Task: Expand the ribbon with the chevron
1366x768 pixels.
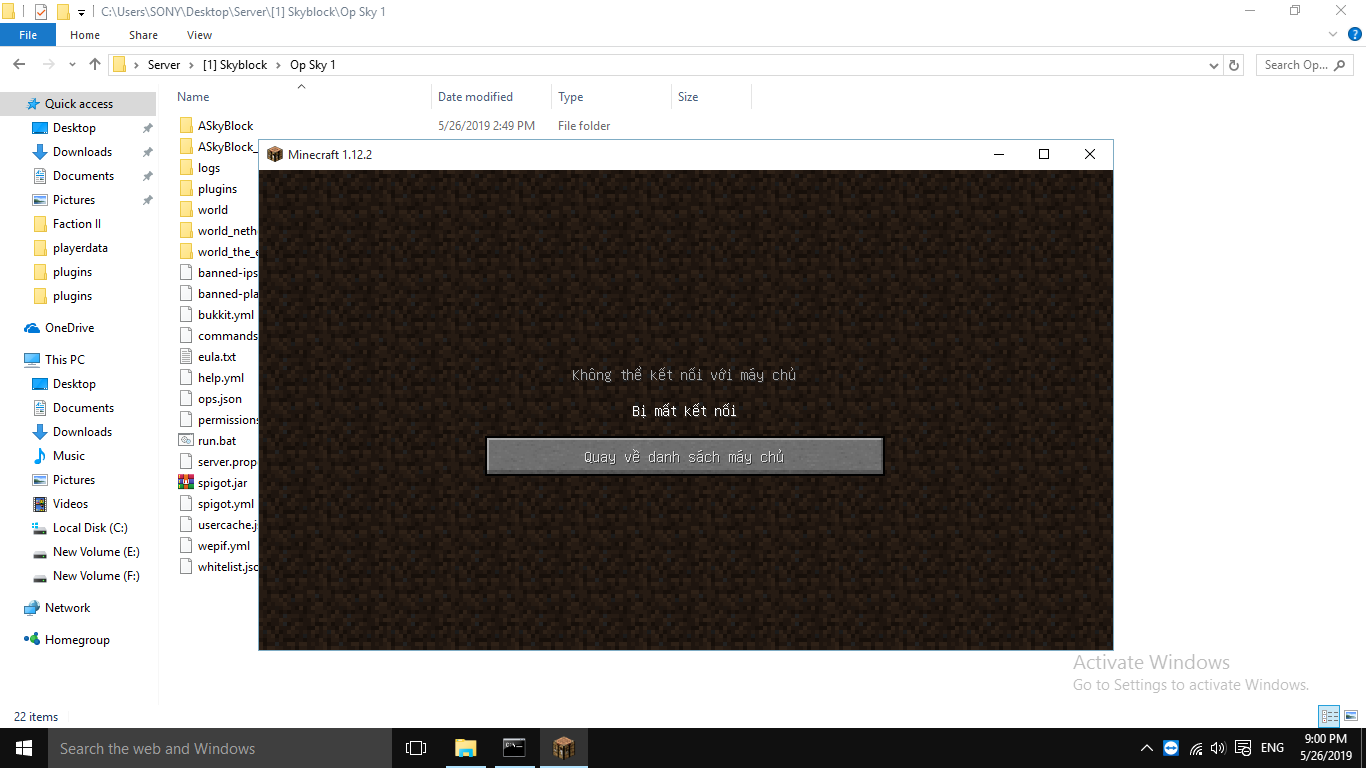Action: [1332, 34]
